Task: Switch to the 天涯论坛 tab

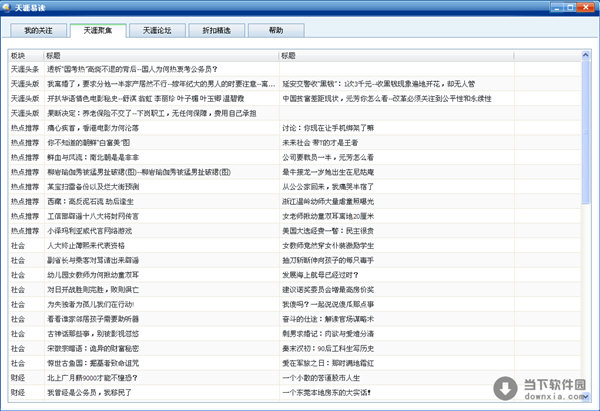Action: coord(157,31)
